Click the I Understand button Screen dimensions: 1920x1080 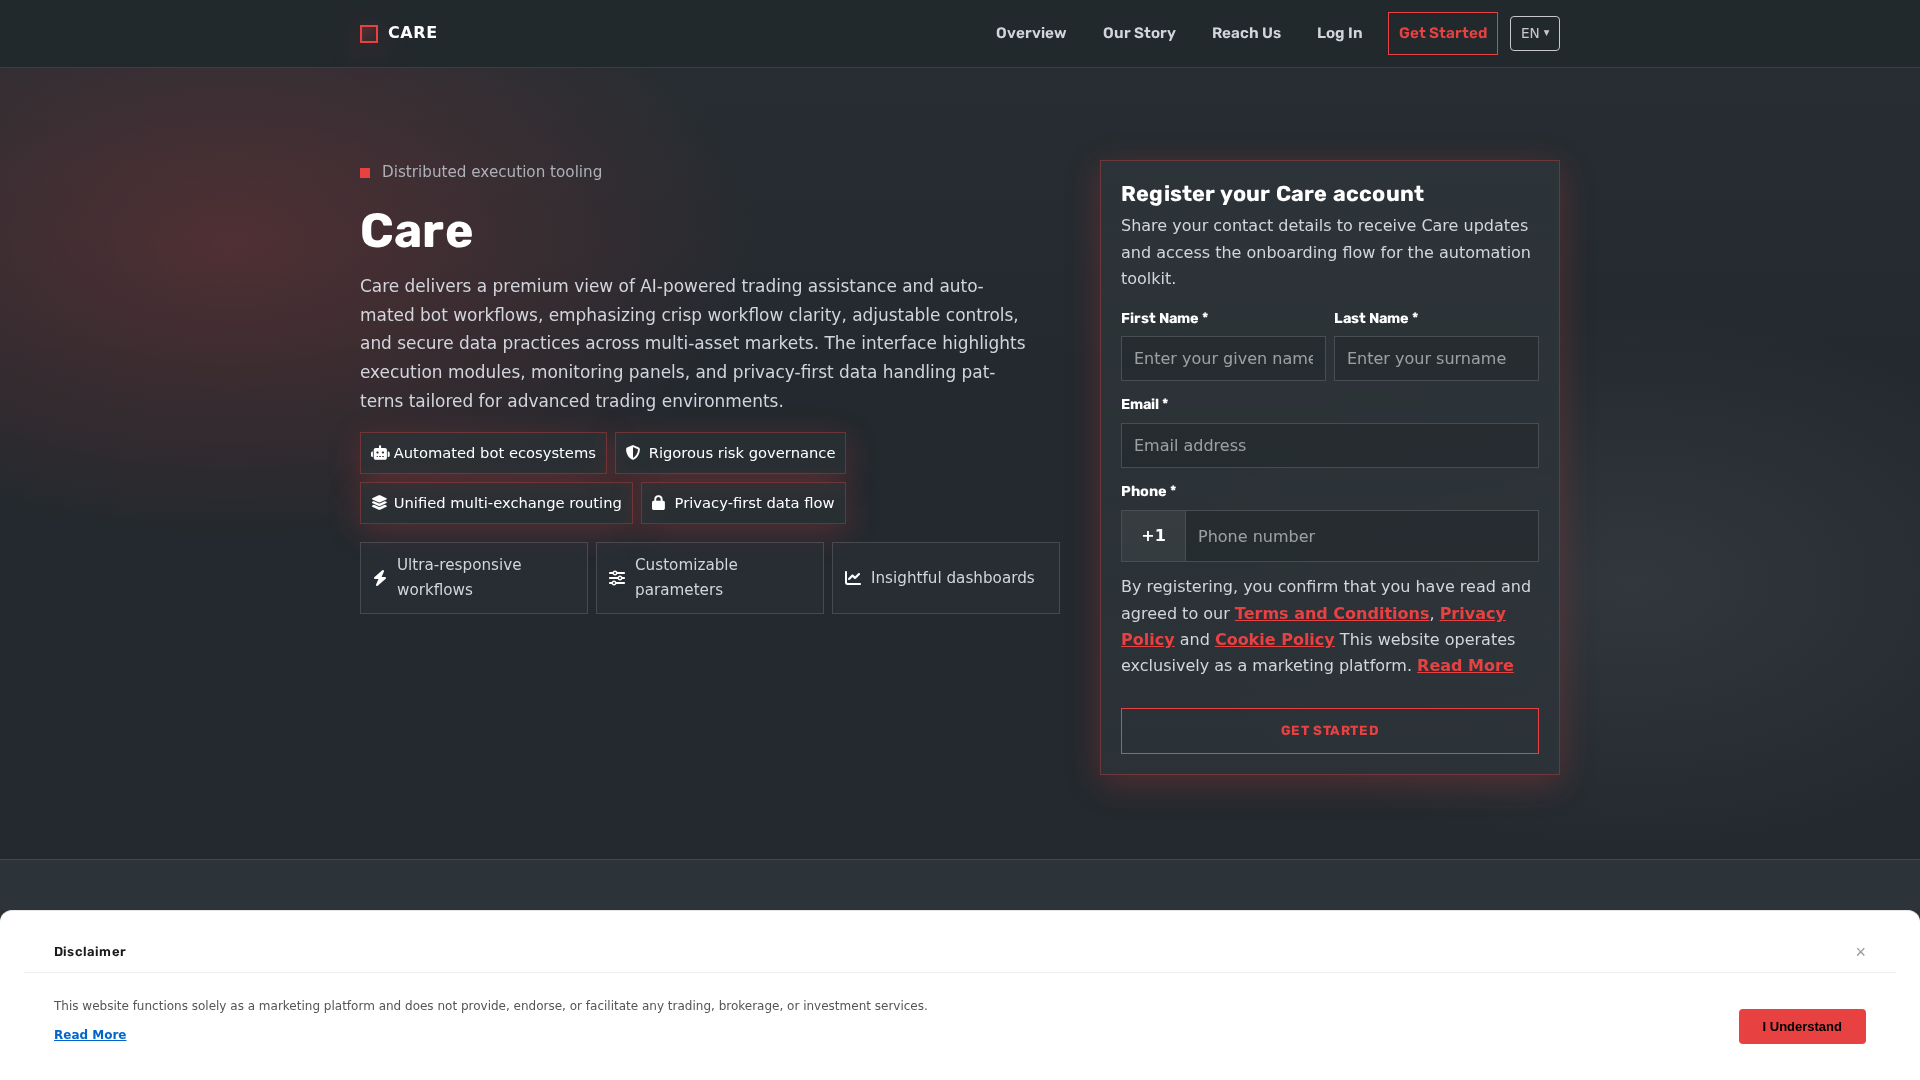coord(1802,1027)
